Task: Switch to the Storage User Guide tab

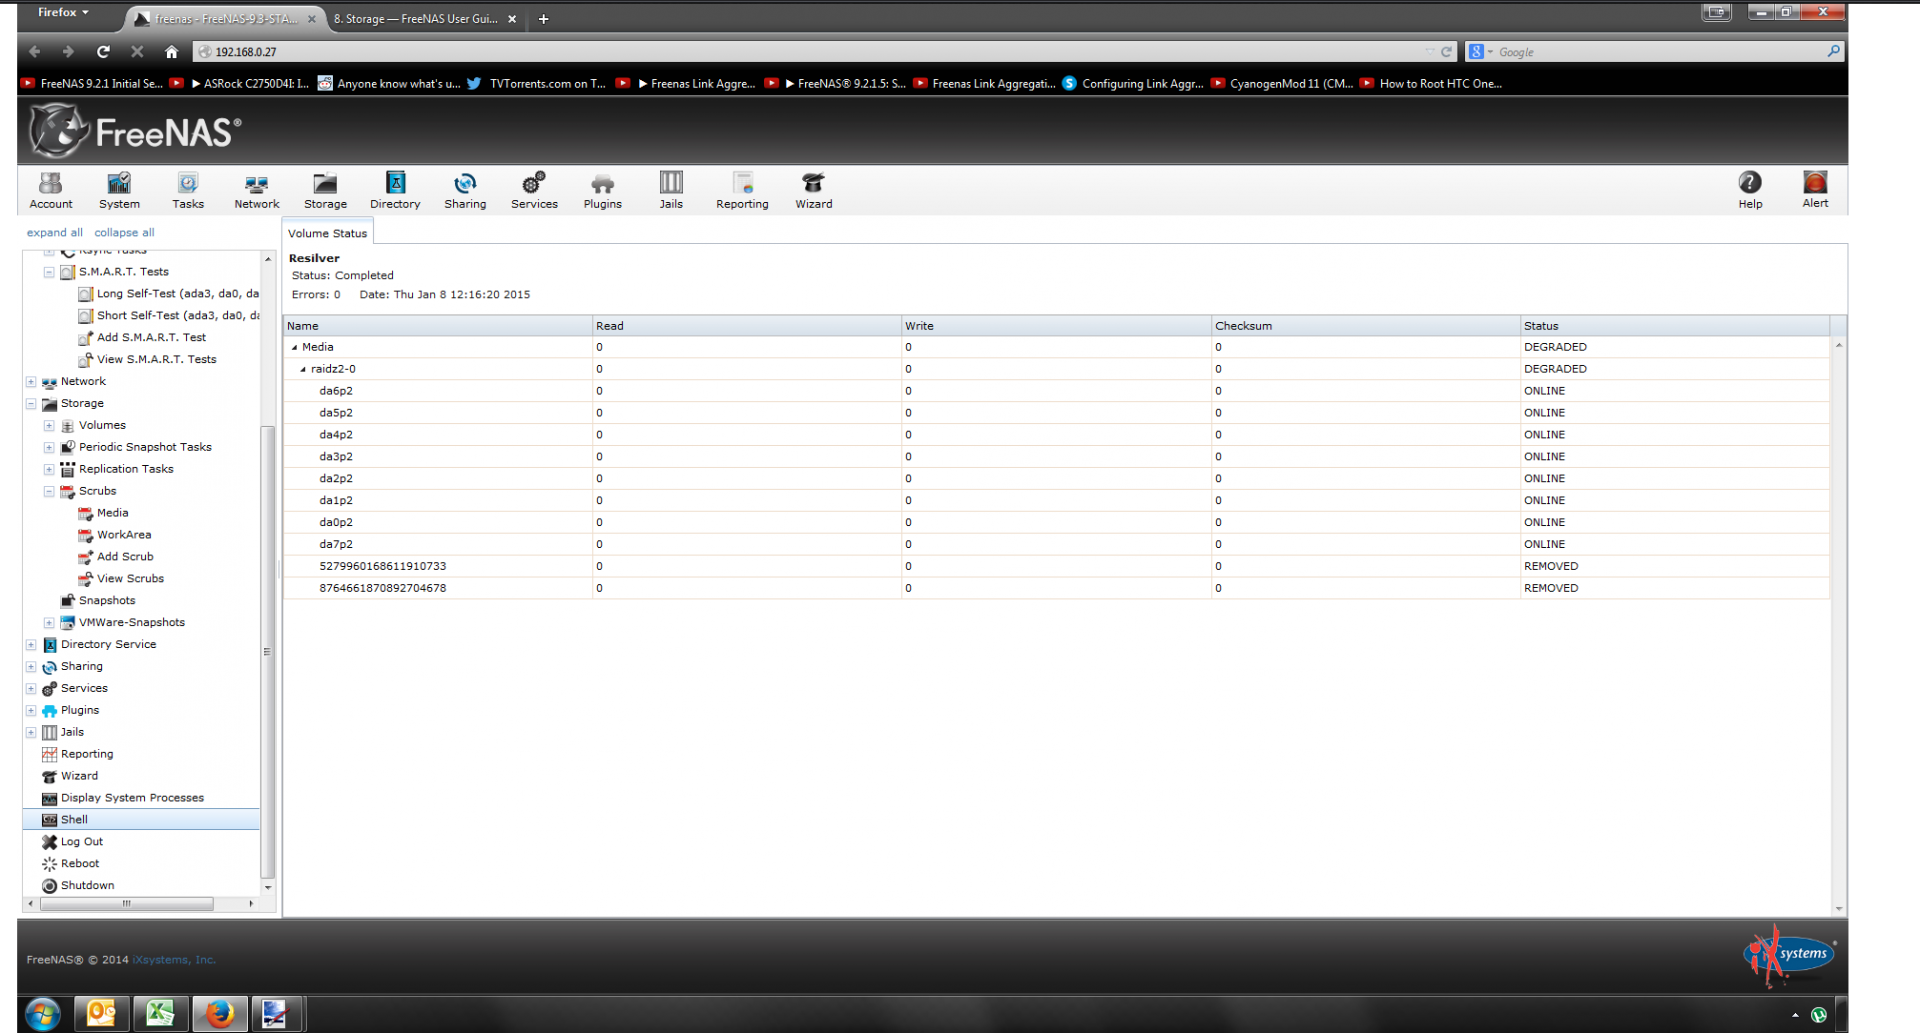Action: click(415, 19)
